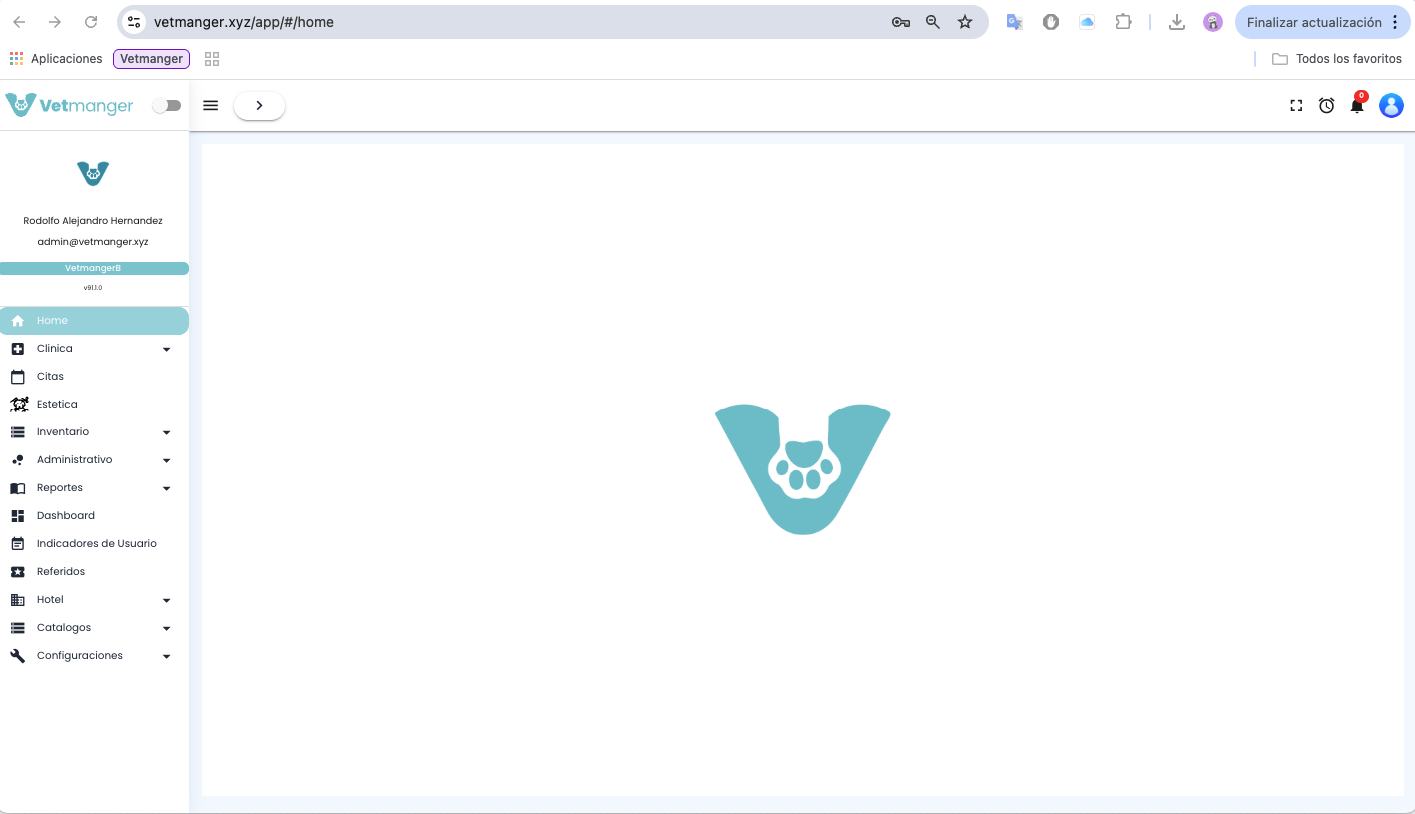Click Finalizar actualización in Chrome

1313,22
